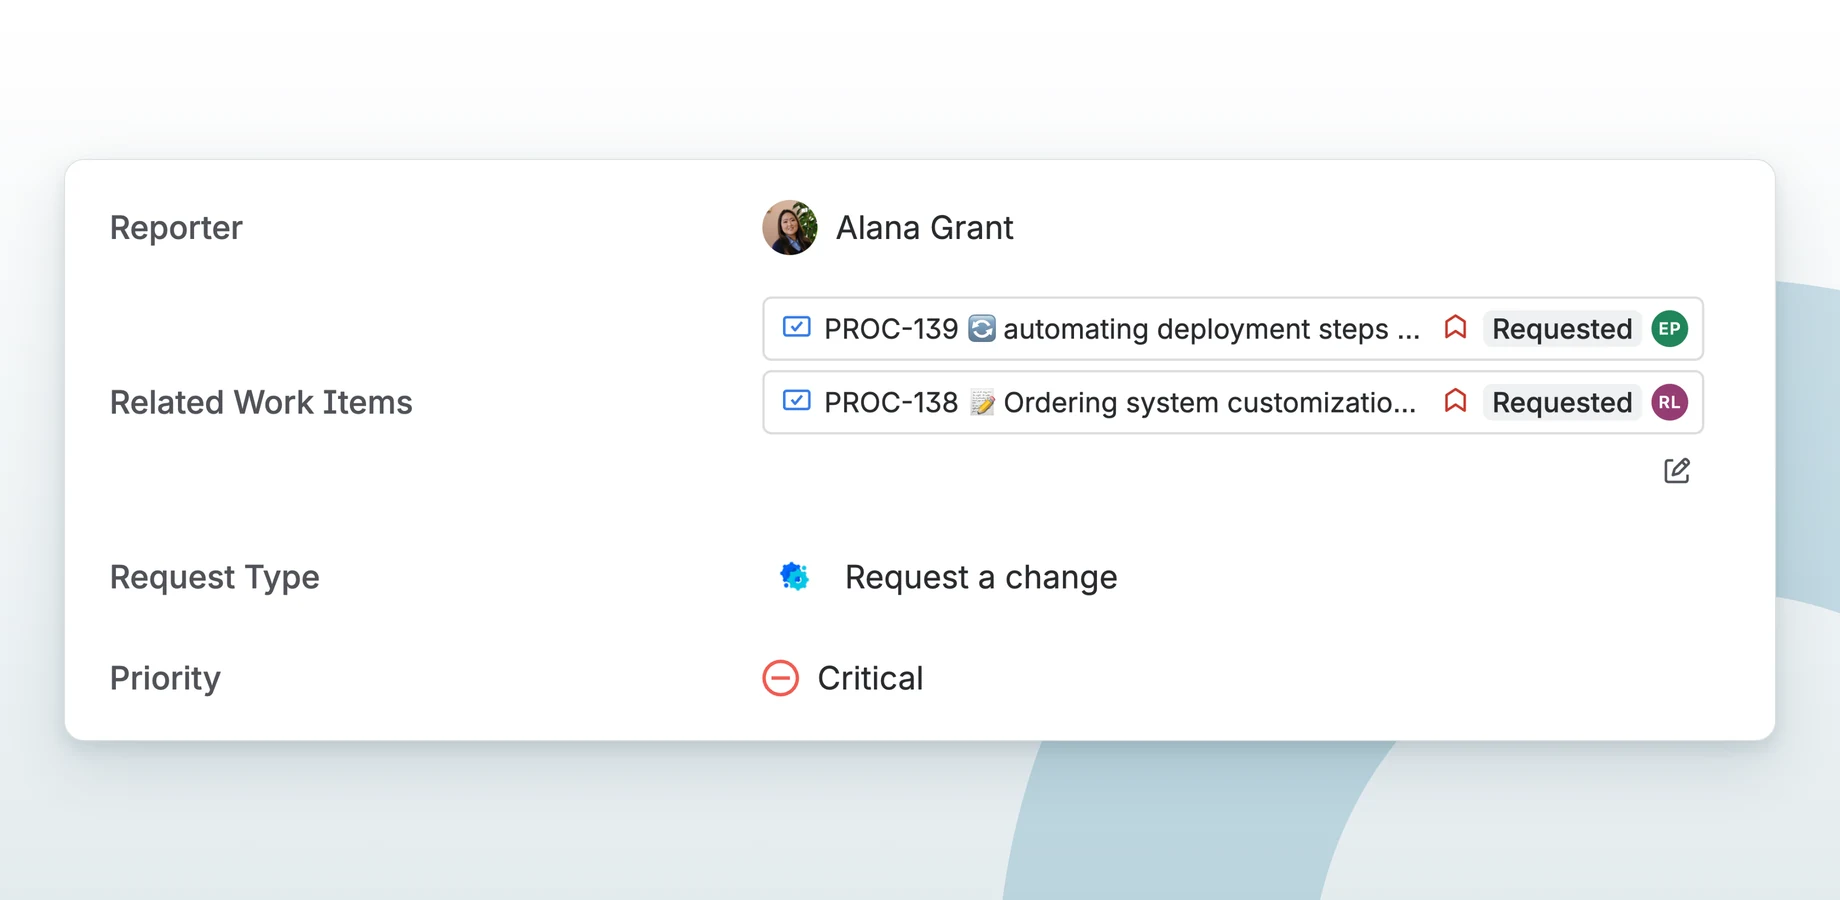Screen dimensions: 1840x900
Task: Click Alana Grant's reporter avatar
Action: tap(790, 227)
